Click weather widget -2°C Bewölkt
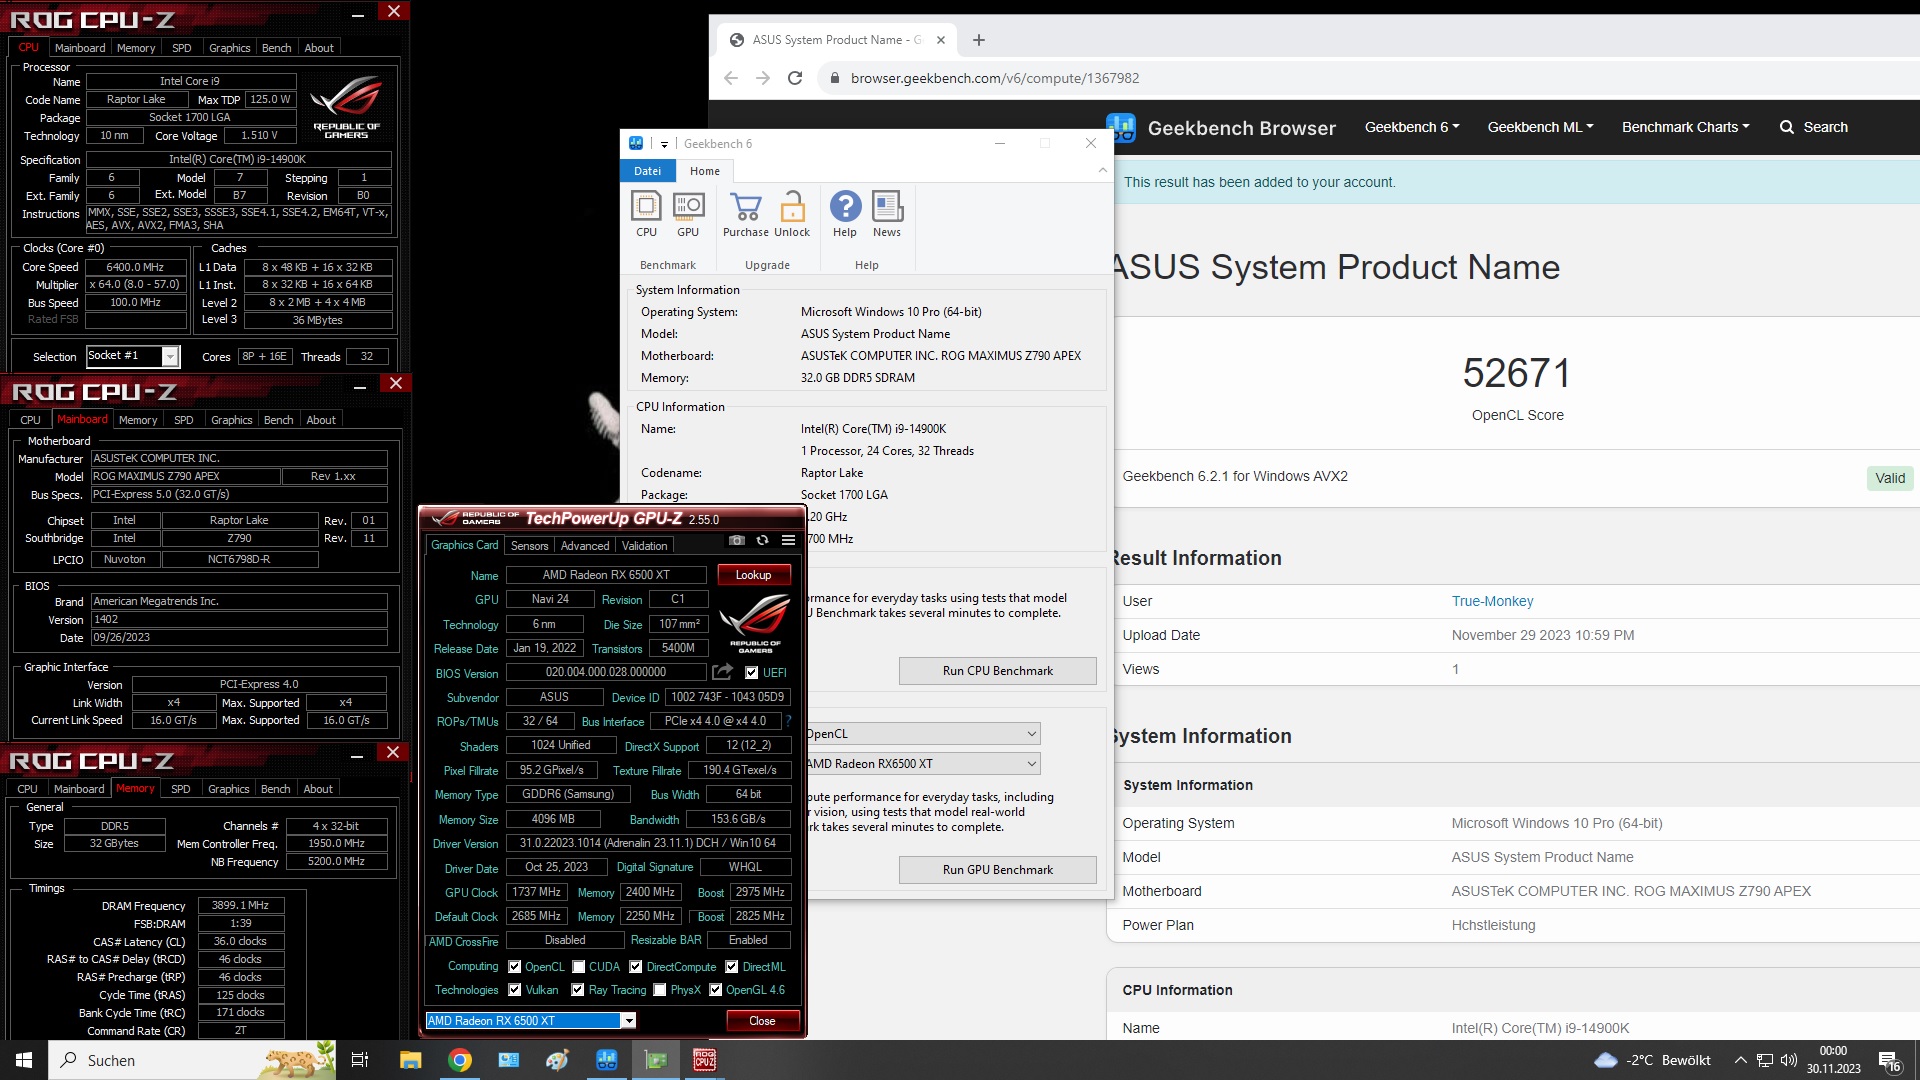Screen dimensions: 1920x1080 1653,1060
